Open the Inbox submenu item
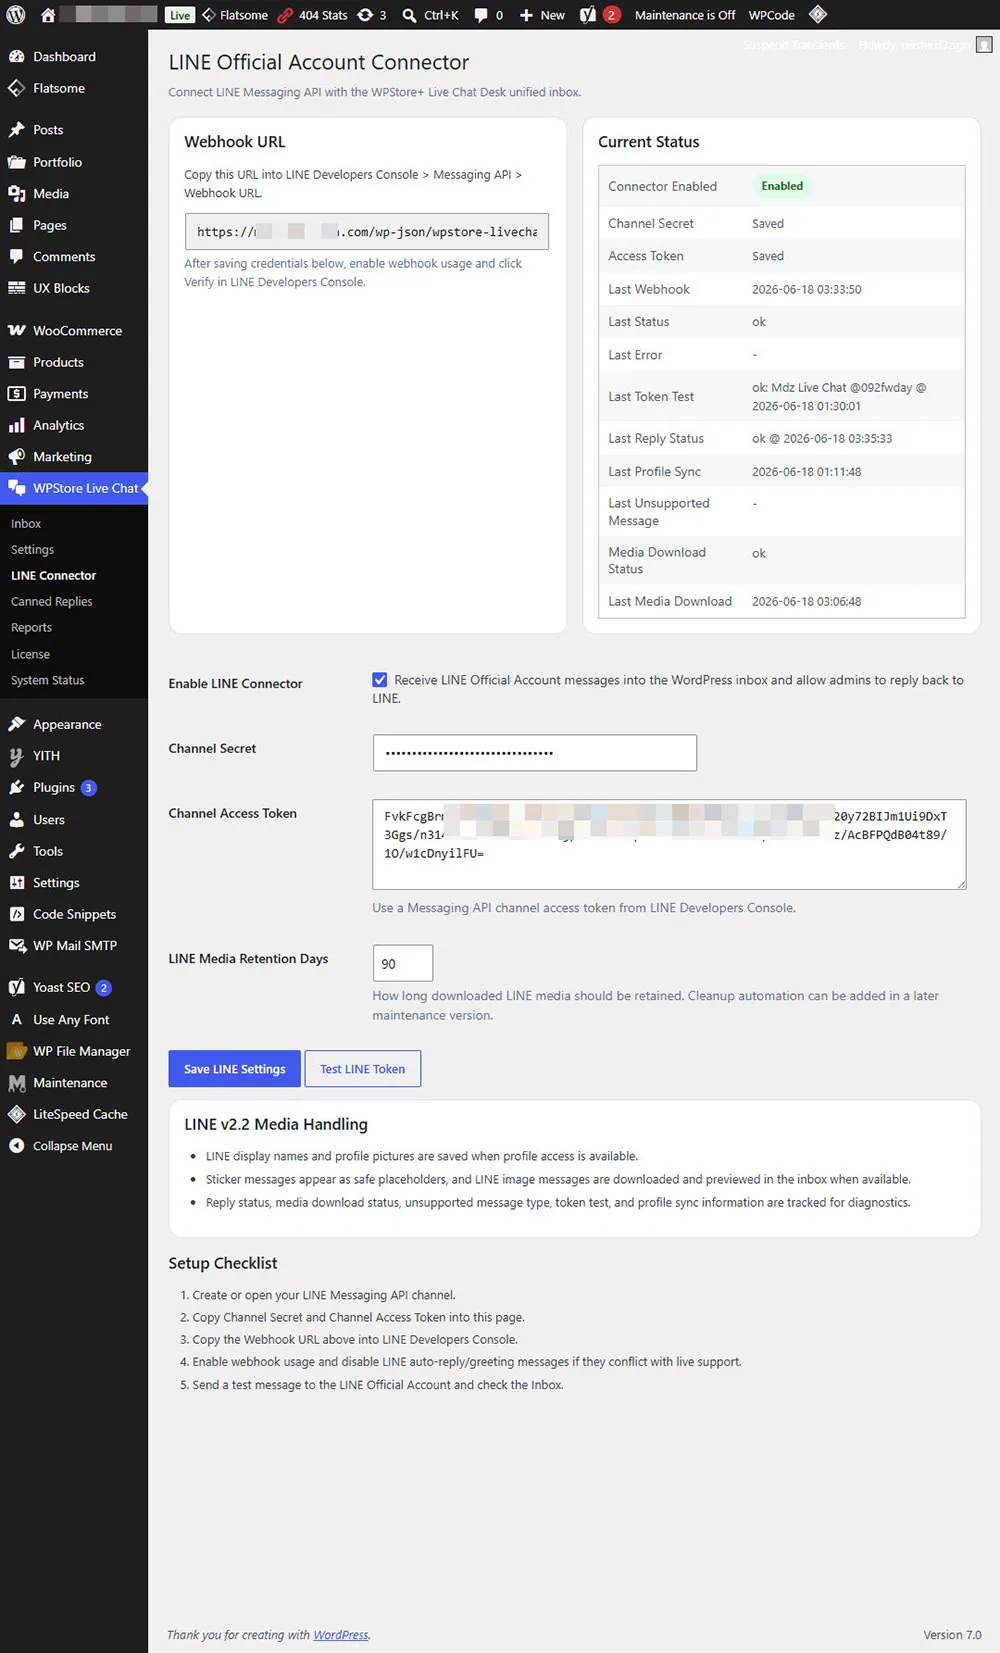The height and width of the screenshot is (1653, 1000). click(x=26, y=524)
